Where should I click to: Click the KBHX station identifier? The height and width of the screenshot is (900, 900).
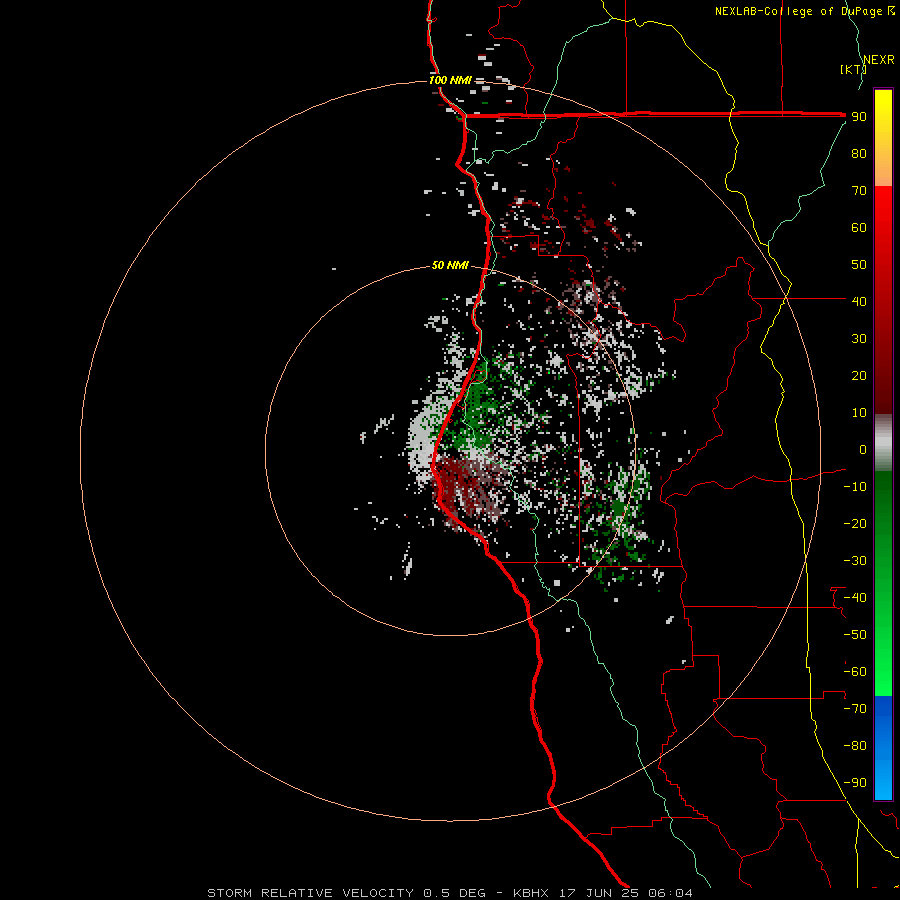click(x=531, y=893)
